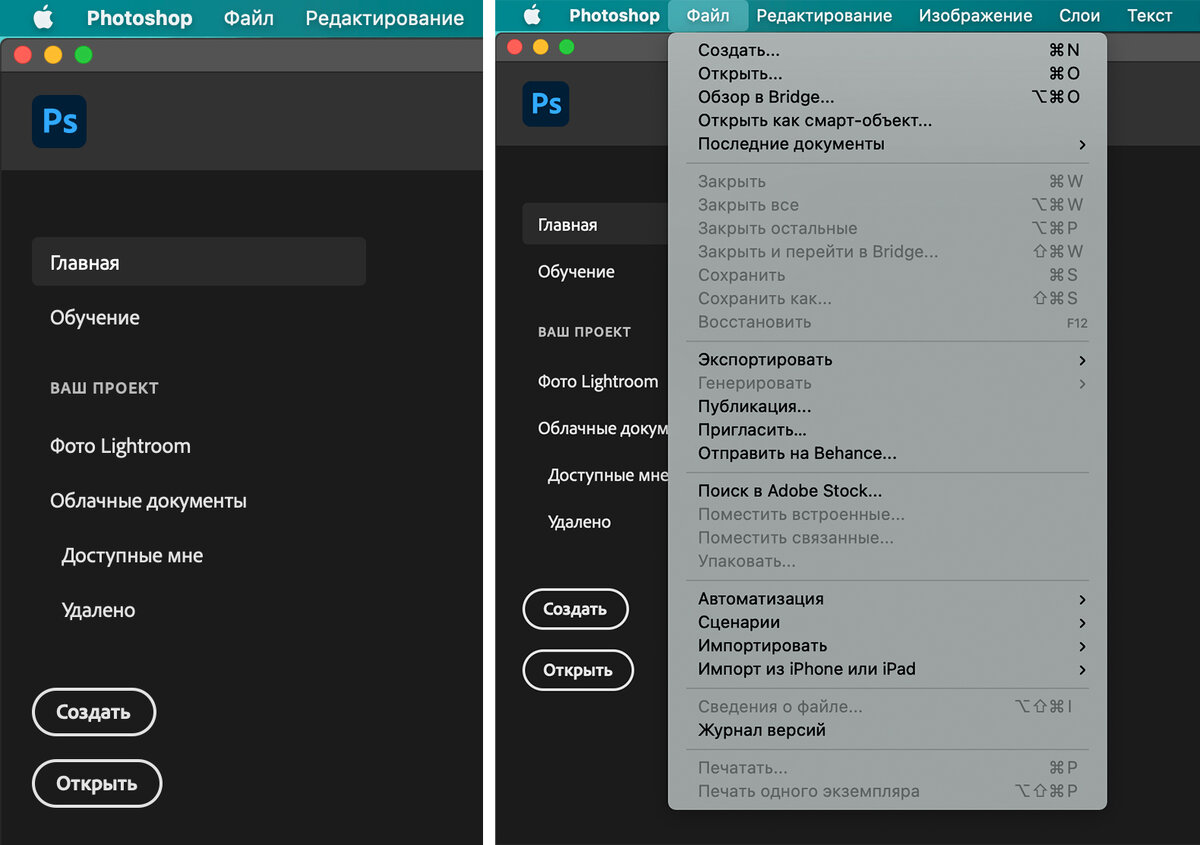Open Редактирование menu next to Изображение
The height and width of the screenshot is (845, 1200).
(x=824, y=16)
